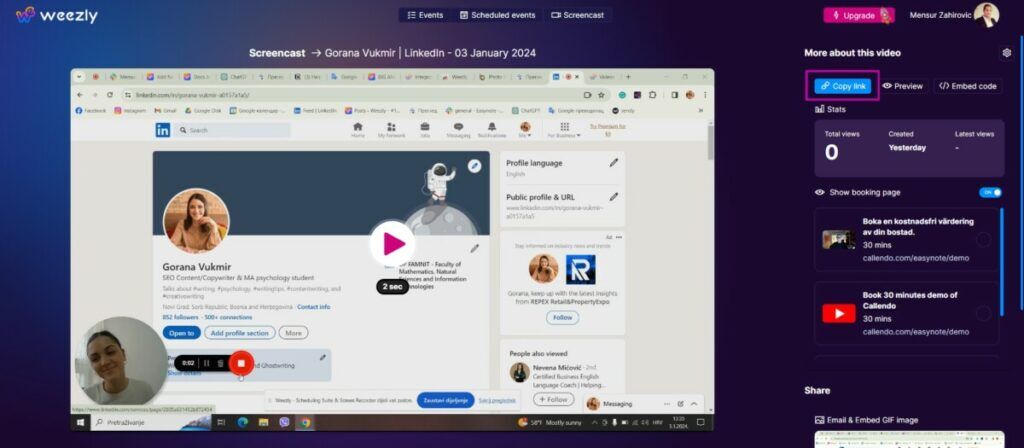Click pencil icon beside Public profile & URL

click(x=613, y=196)
